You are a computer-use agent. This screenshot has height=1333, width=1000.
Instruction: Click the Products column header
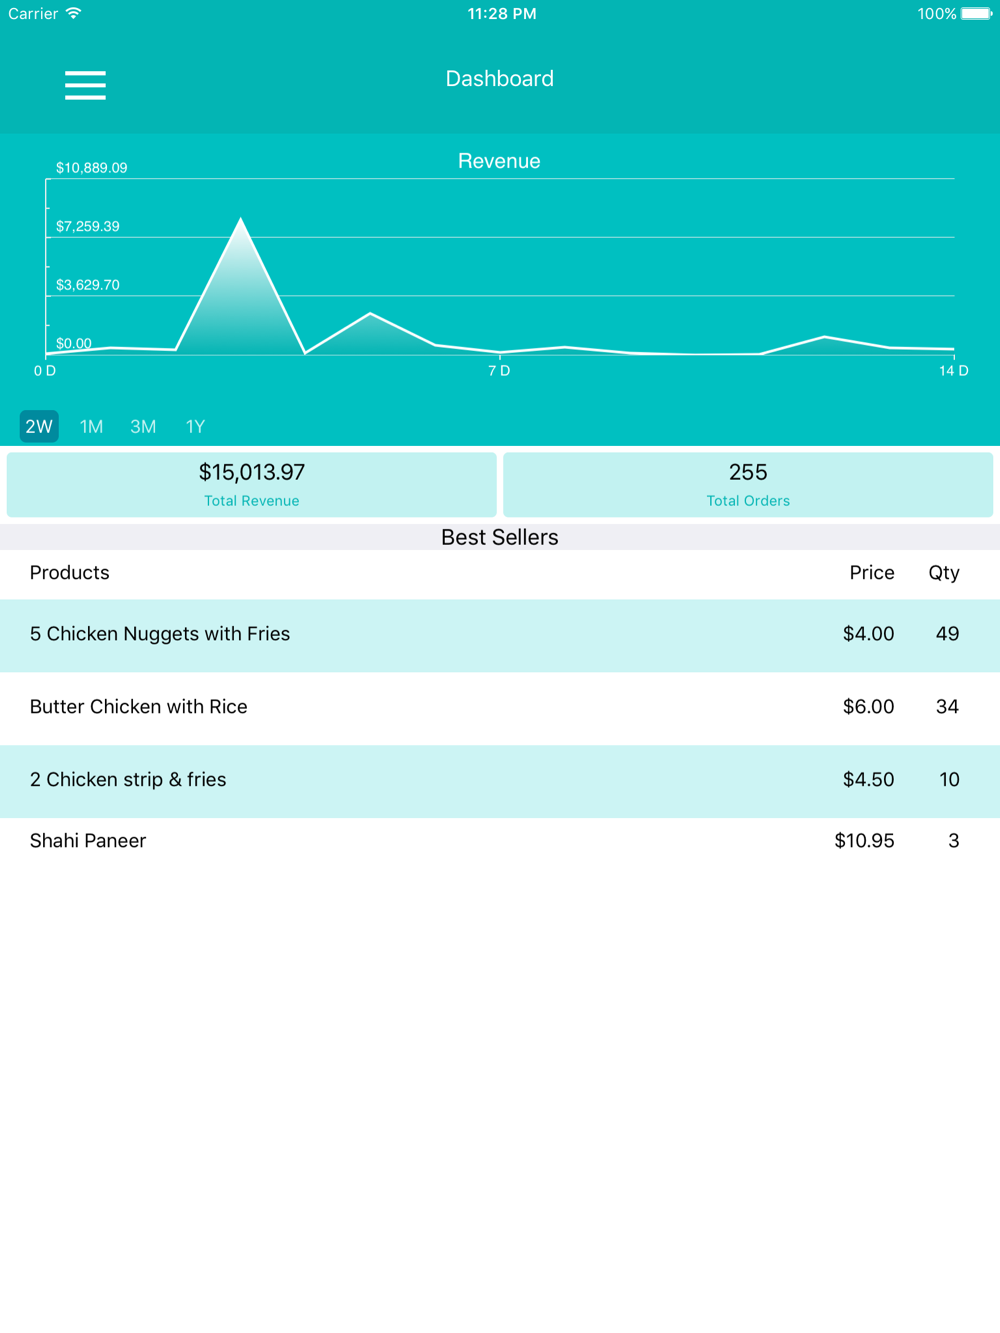(70, 573)
